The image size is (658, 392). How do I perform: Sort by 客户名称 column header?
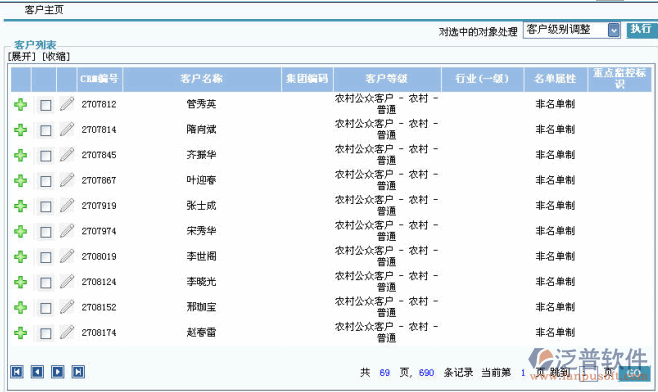point(202,79)
